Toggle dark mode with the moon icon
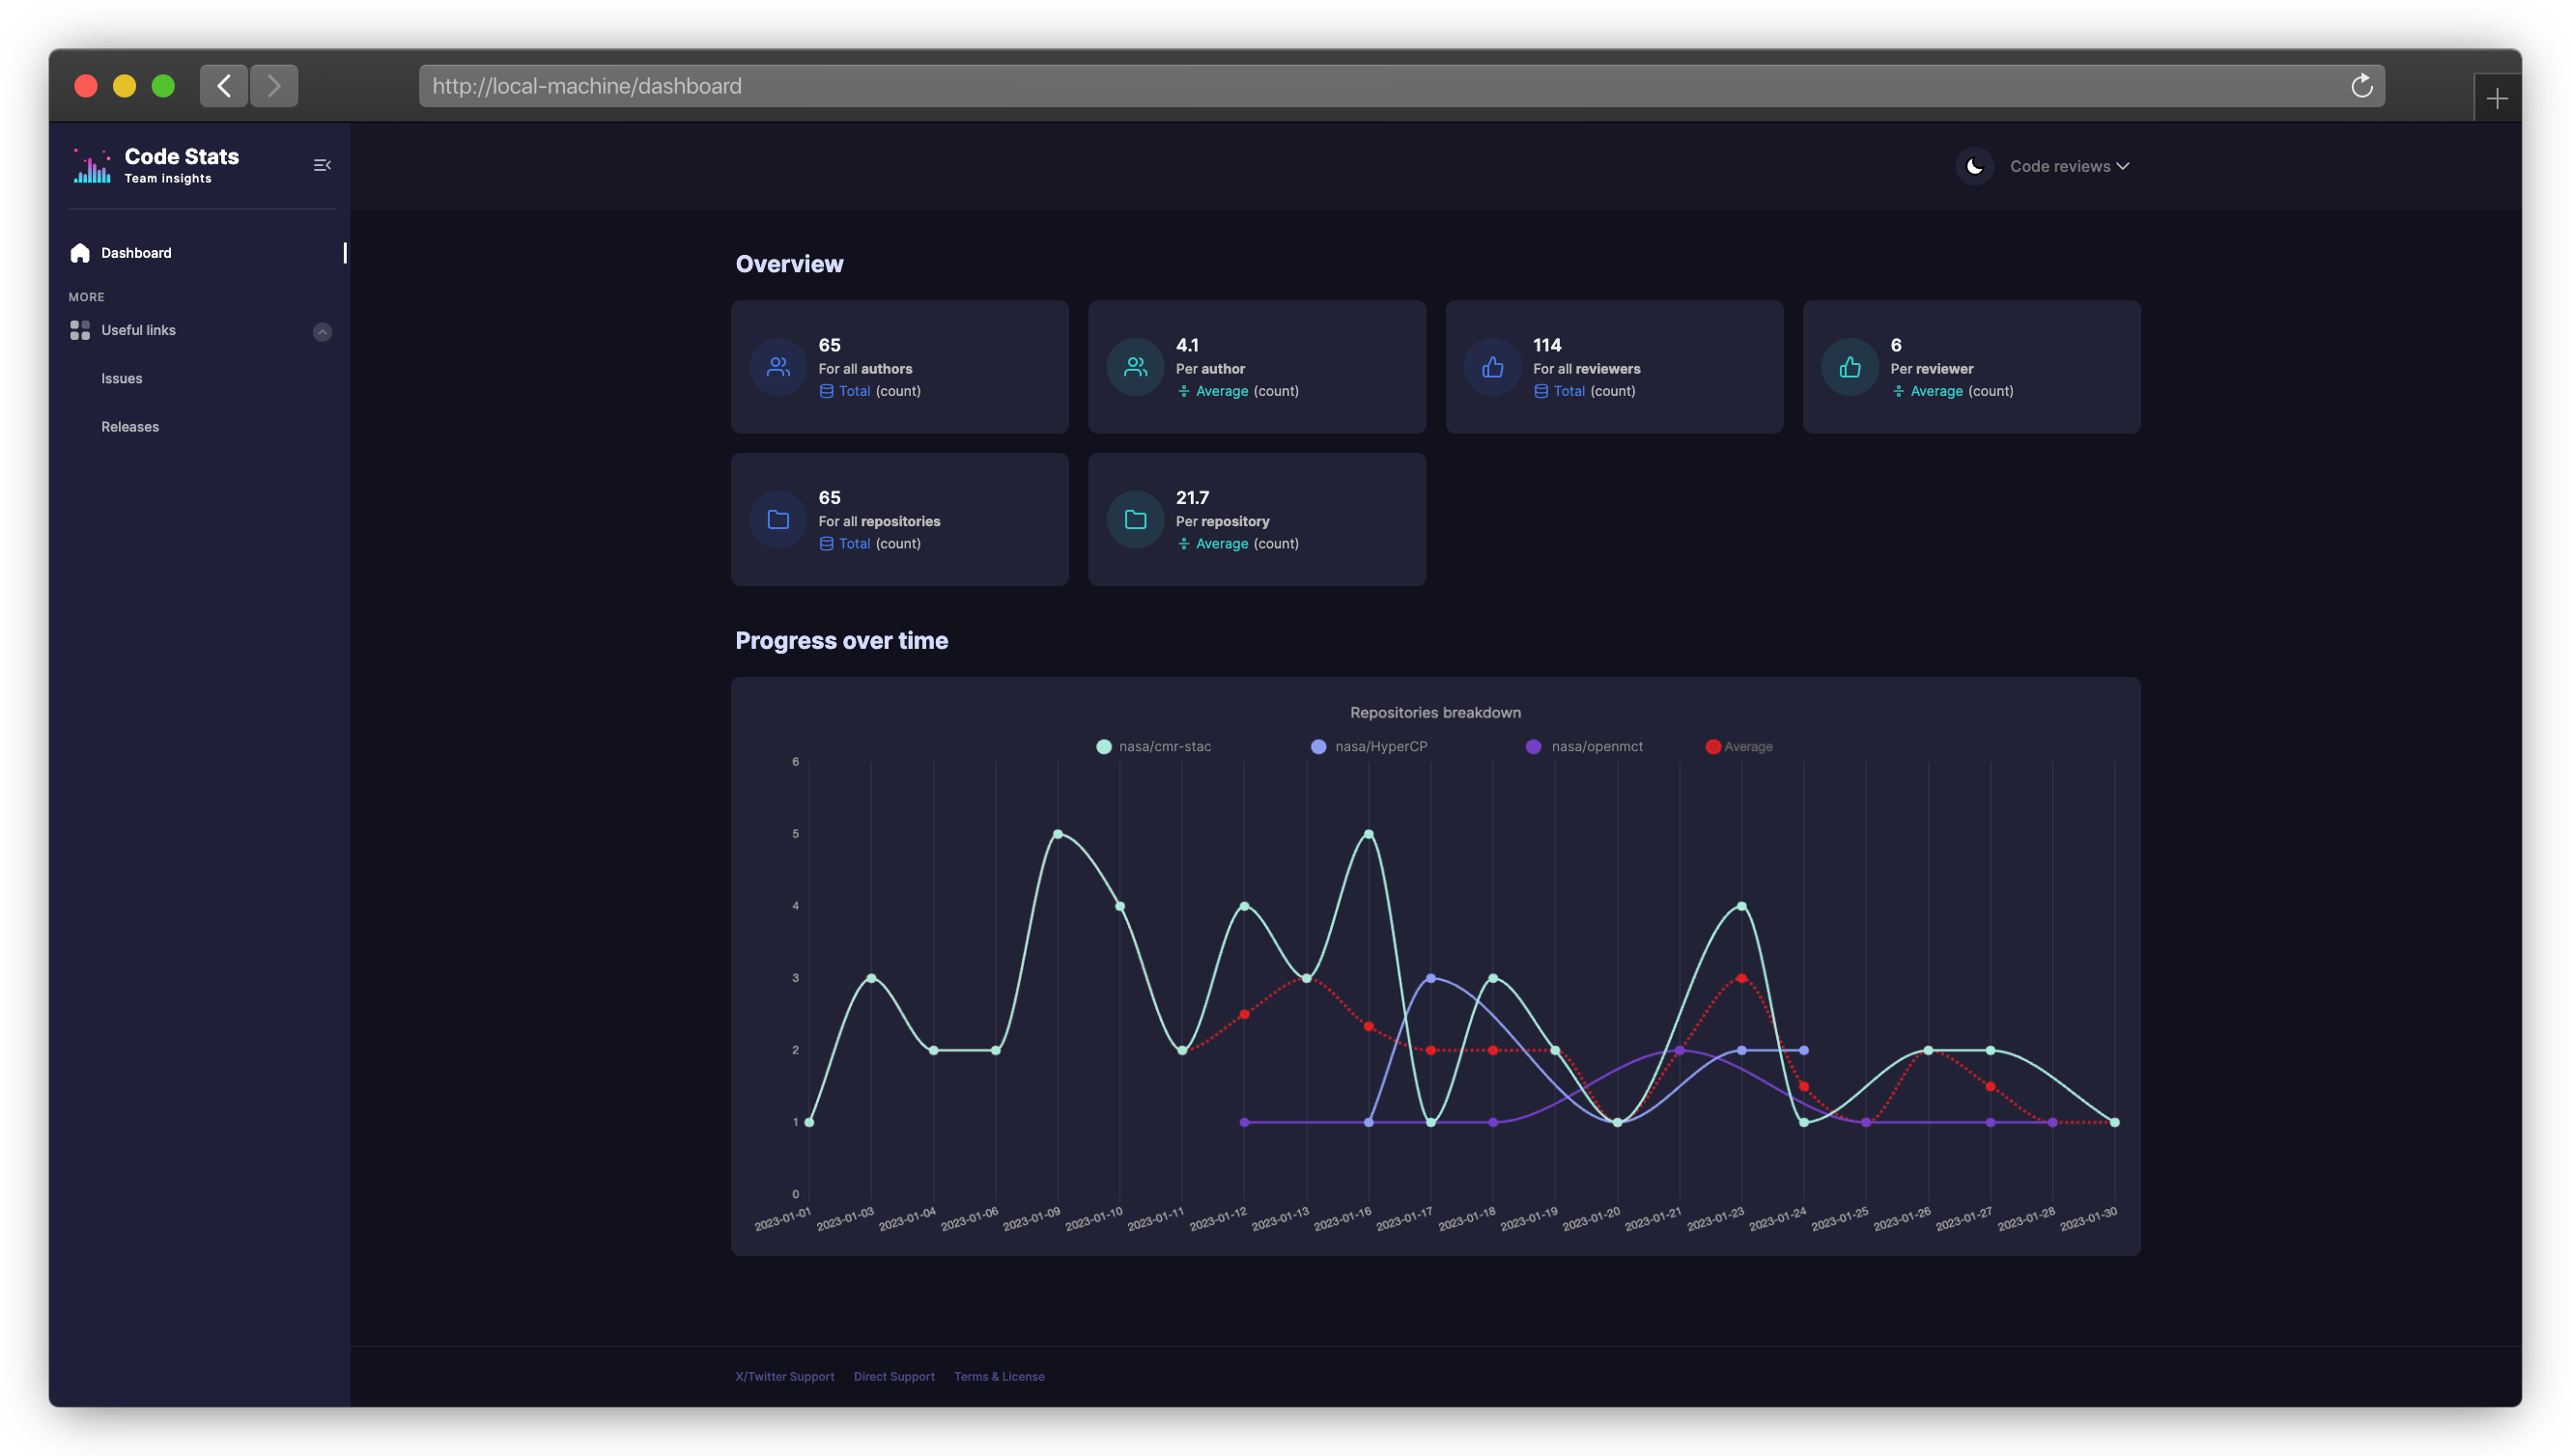Viewport: 2571px width, 1456px height. pyautogui.click(x=1974, y=167)
